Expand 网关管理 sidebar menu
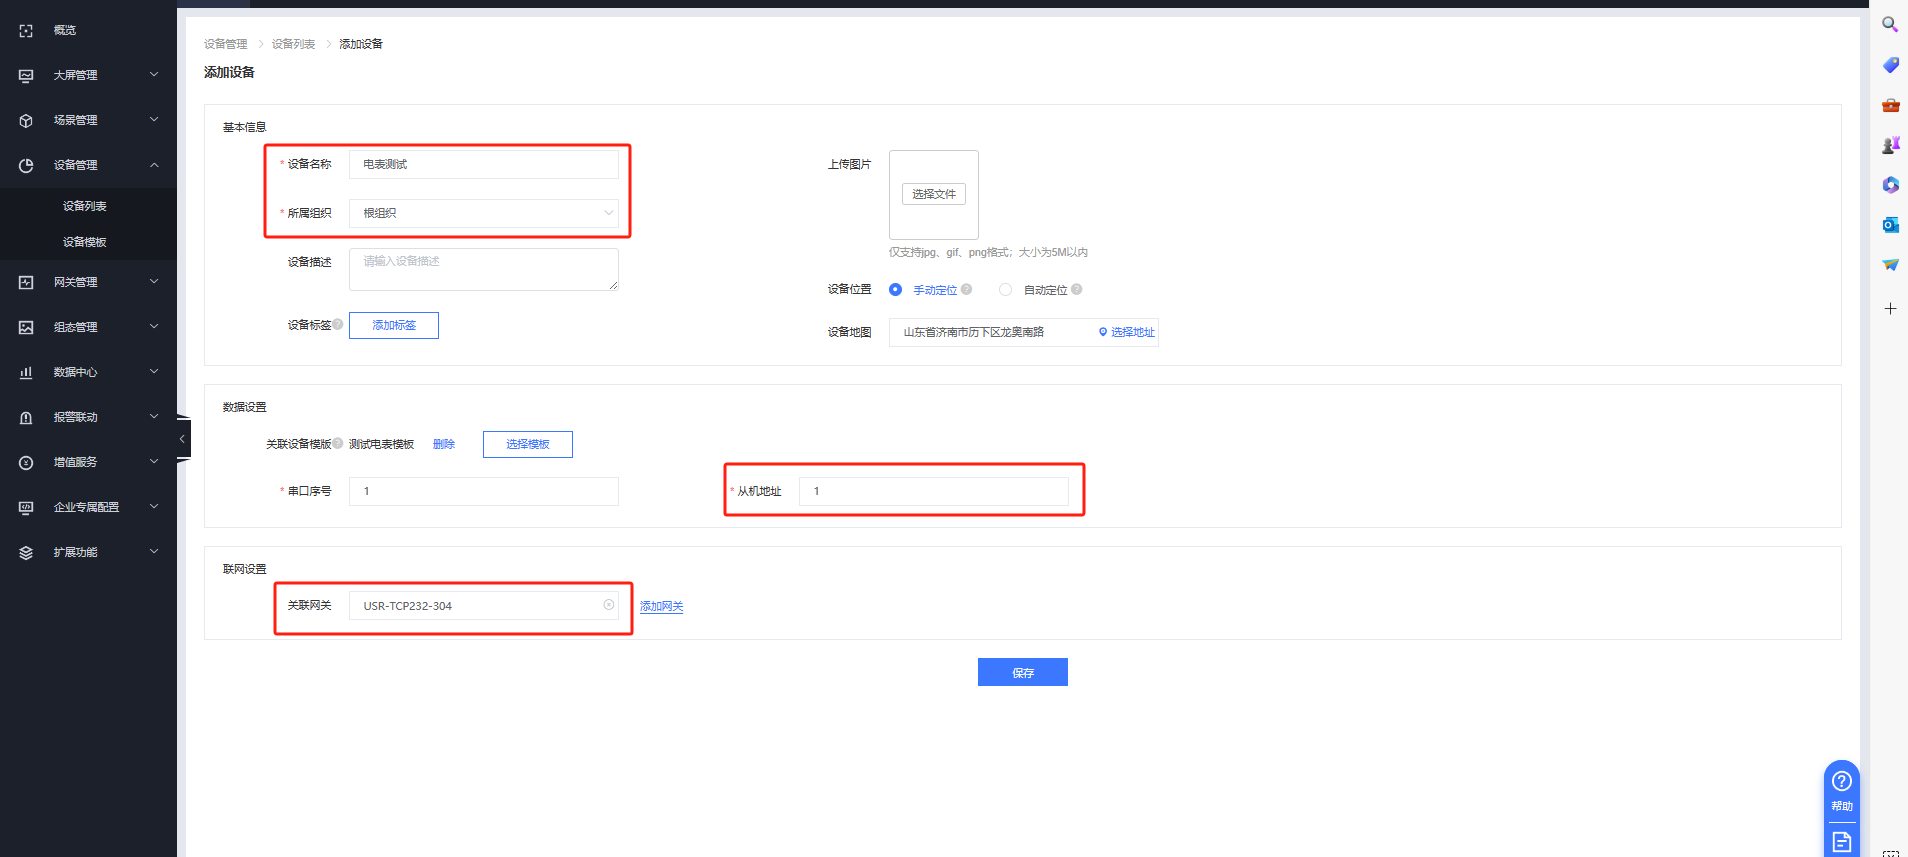 pos(88,282)
